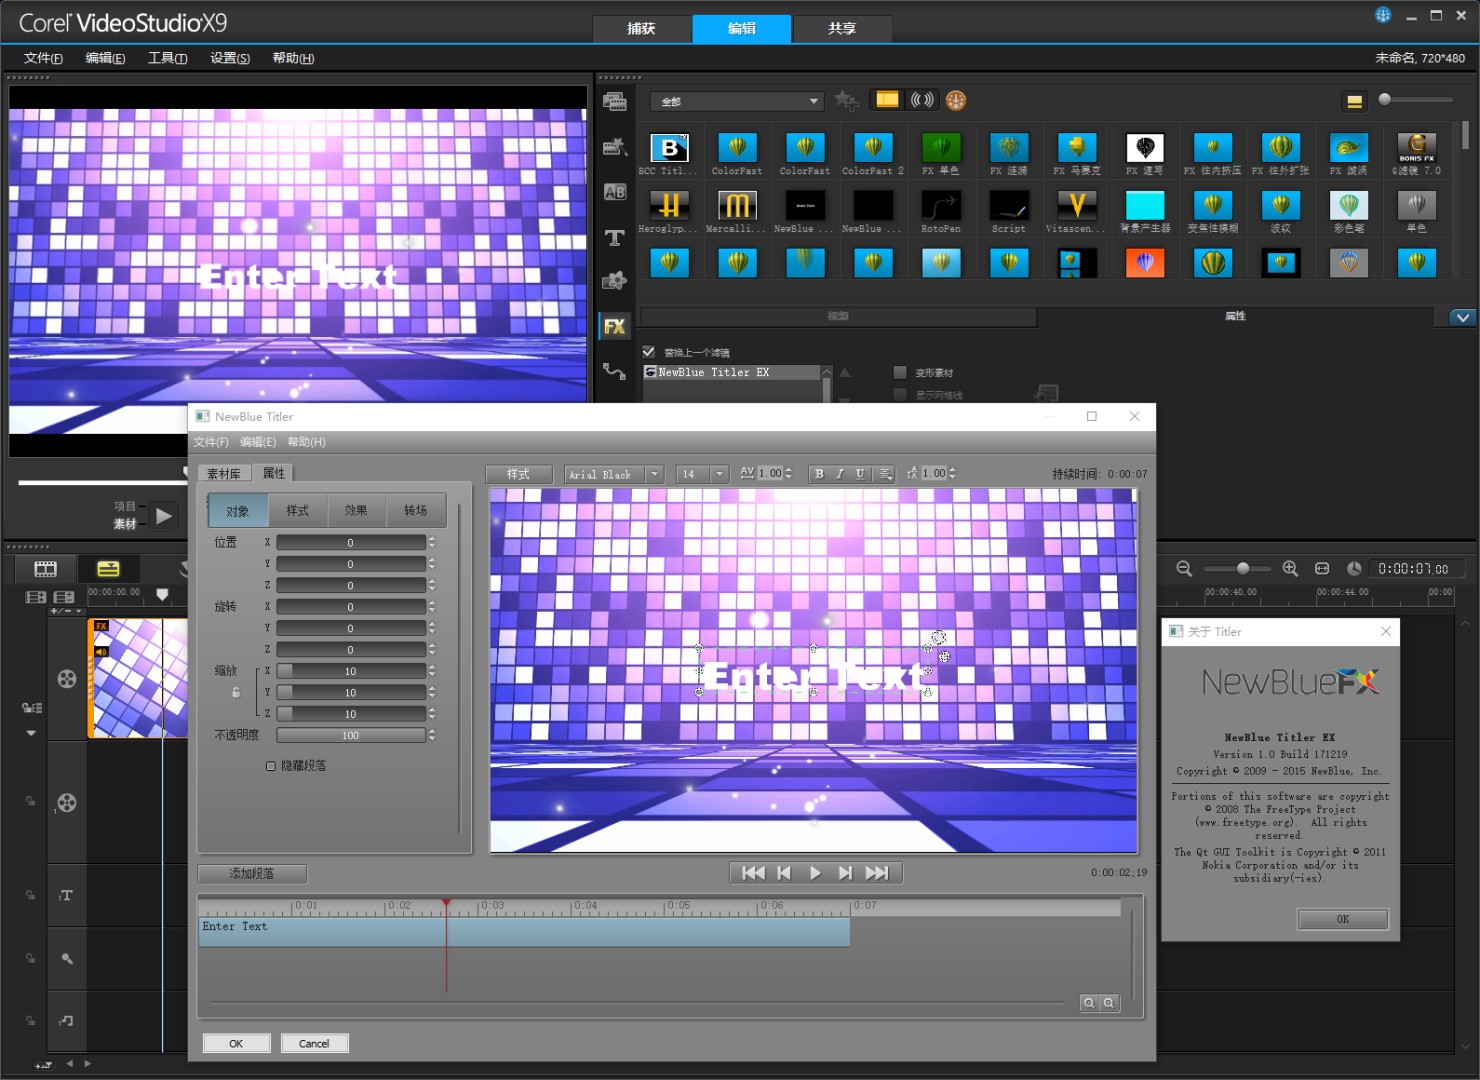This screenshot has width=1480, height=1080.
Task: Click the position X value field
Action: point(351,542)
